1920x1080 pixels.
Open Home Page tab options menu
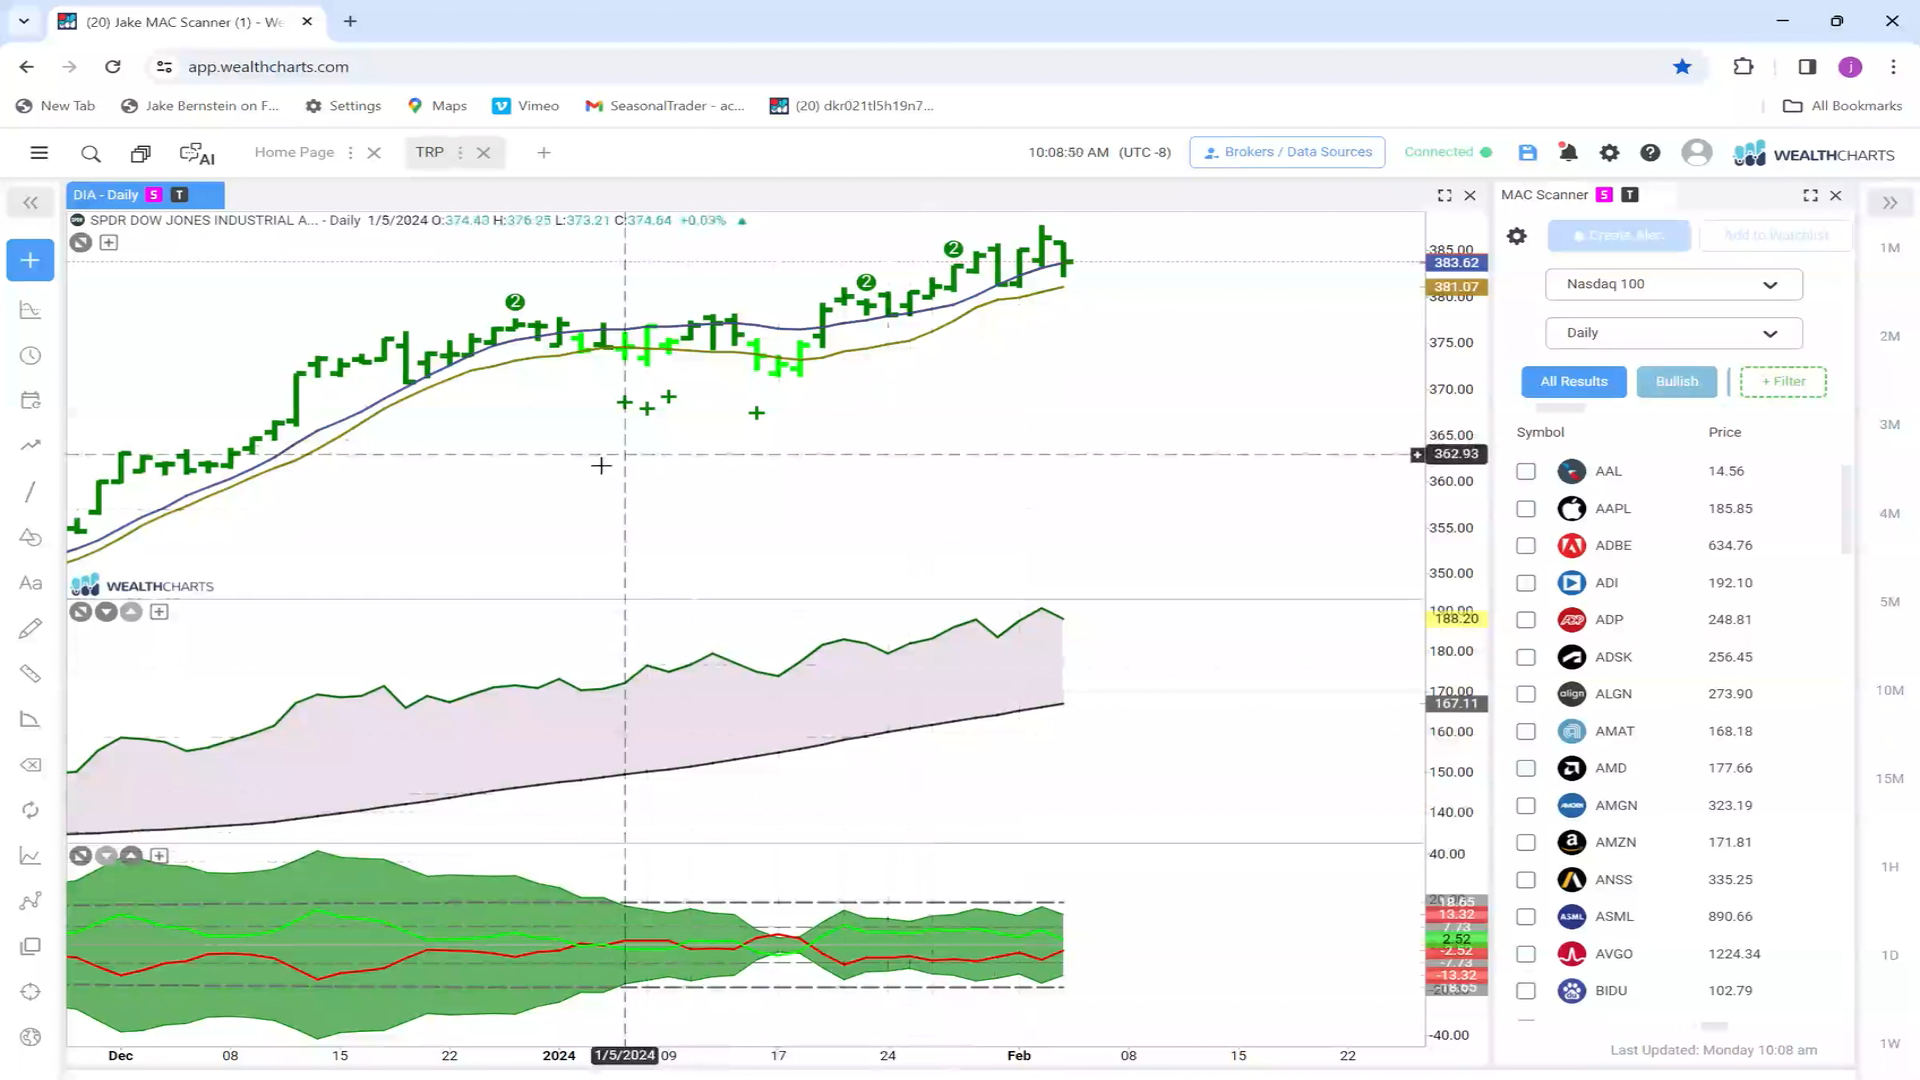tap(350, 153)
